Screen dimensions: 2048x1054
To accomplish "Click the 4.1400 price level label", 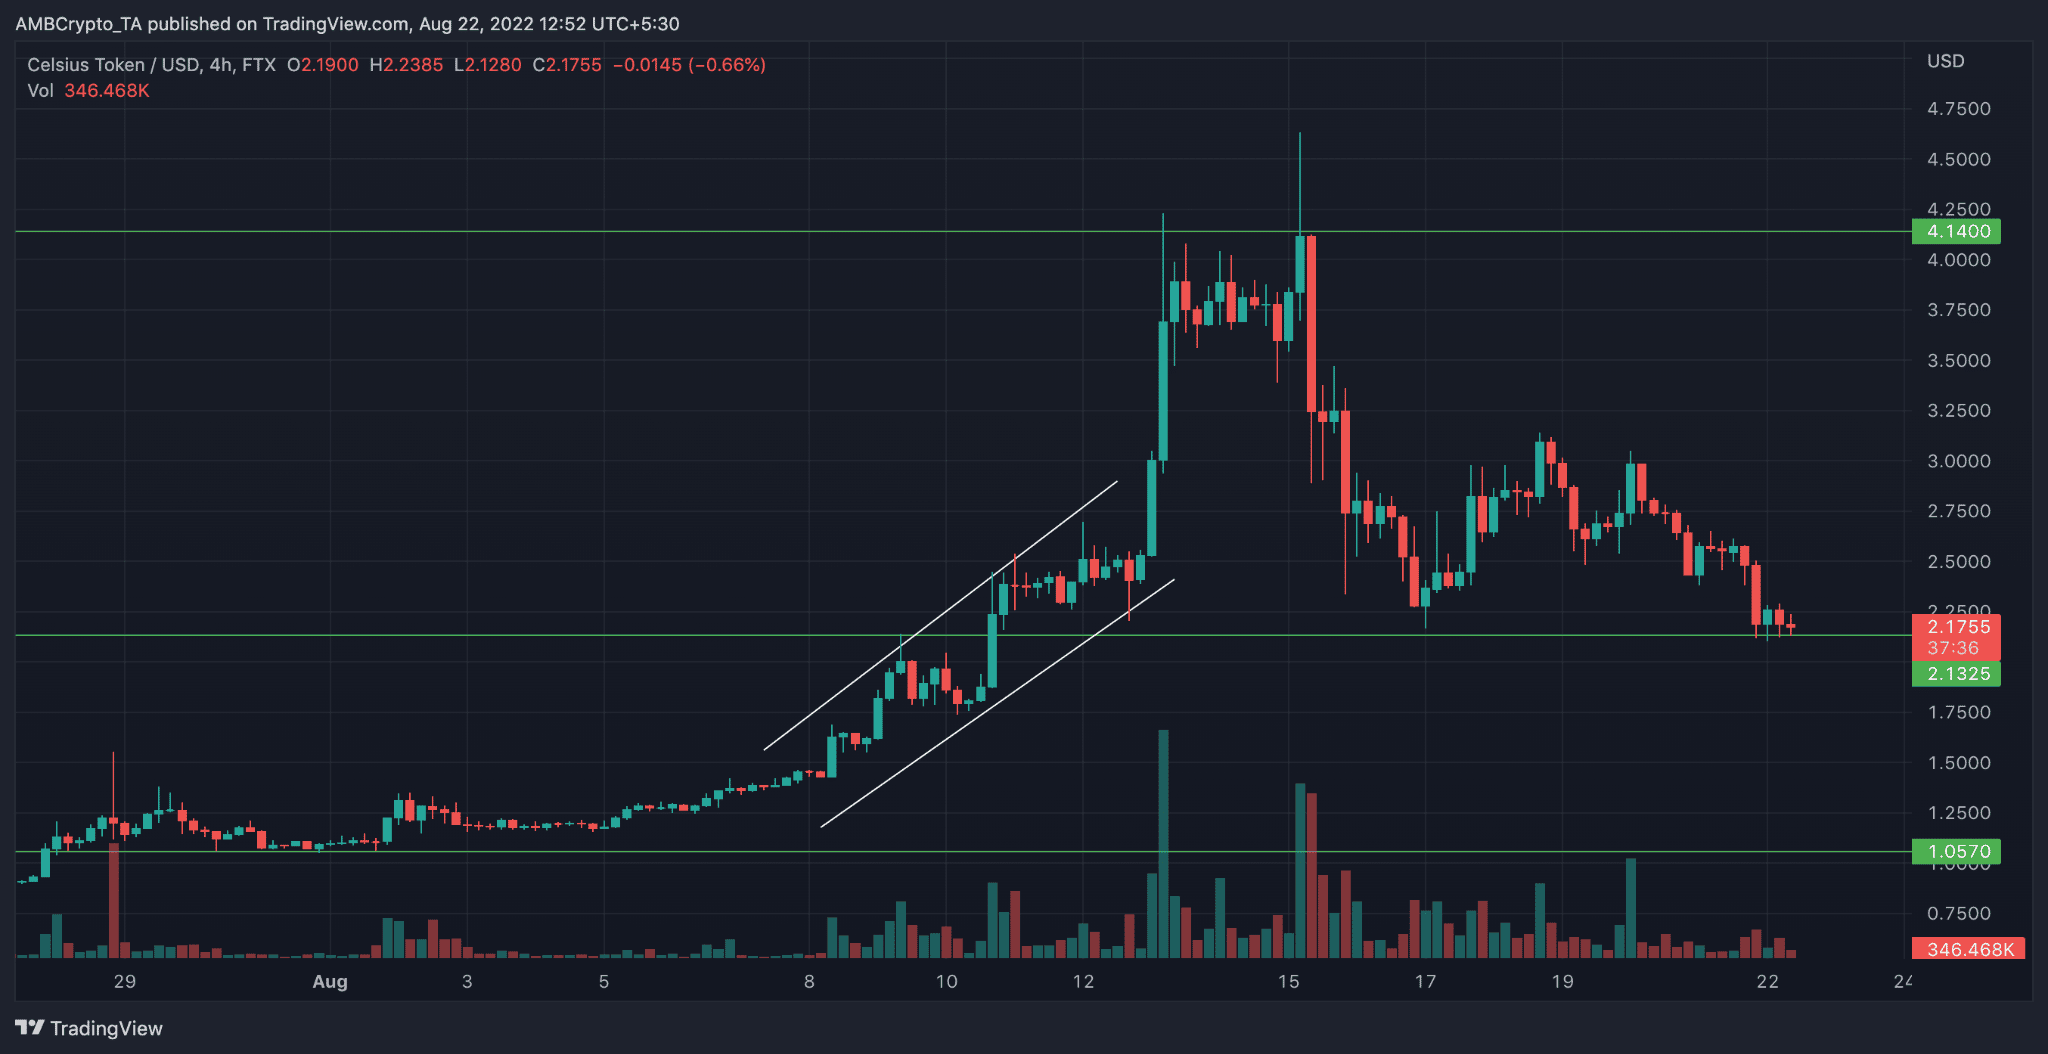I will [x=1955, y=231].
